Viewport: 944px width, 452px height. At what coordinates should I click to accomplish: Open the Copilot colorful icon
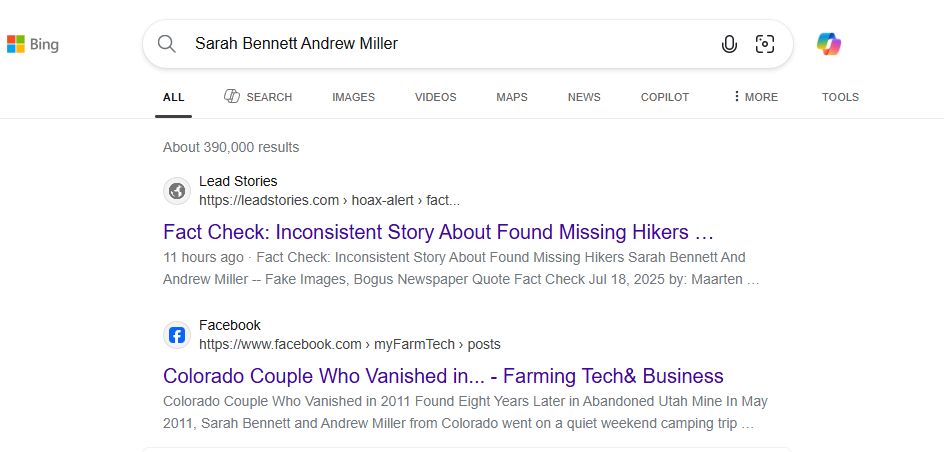(x=829, y=44)
